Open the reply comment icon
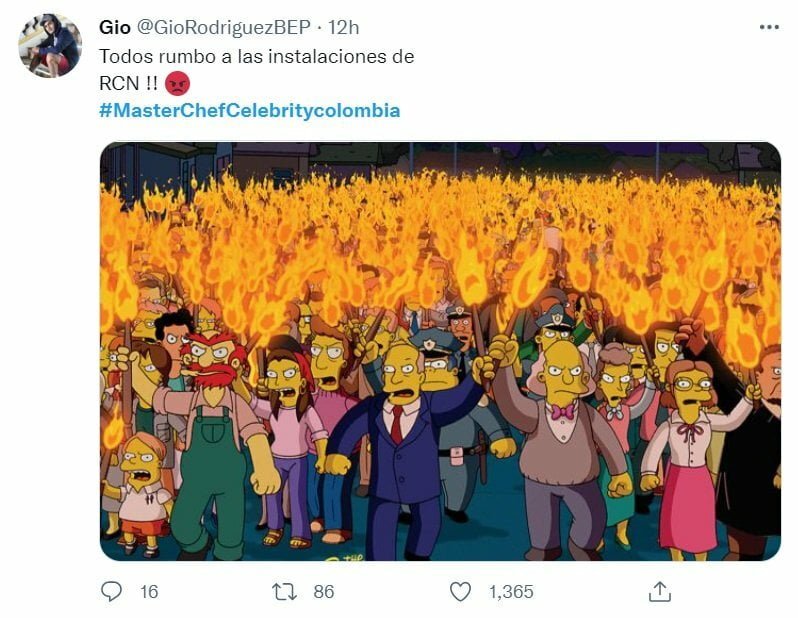Image resolution: width=798 pixels, height=618 pixels. tap(111, 592)
